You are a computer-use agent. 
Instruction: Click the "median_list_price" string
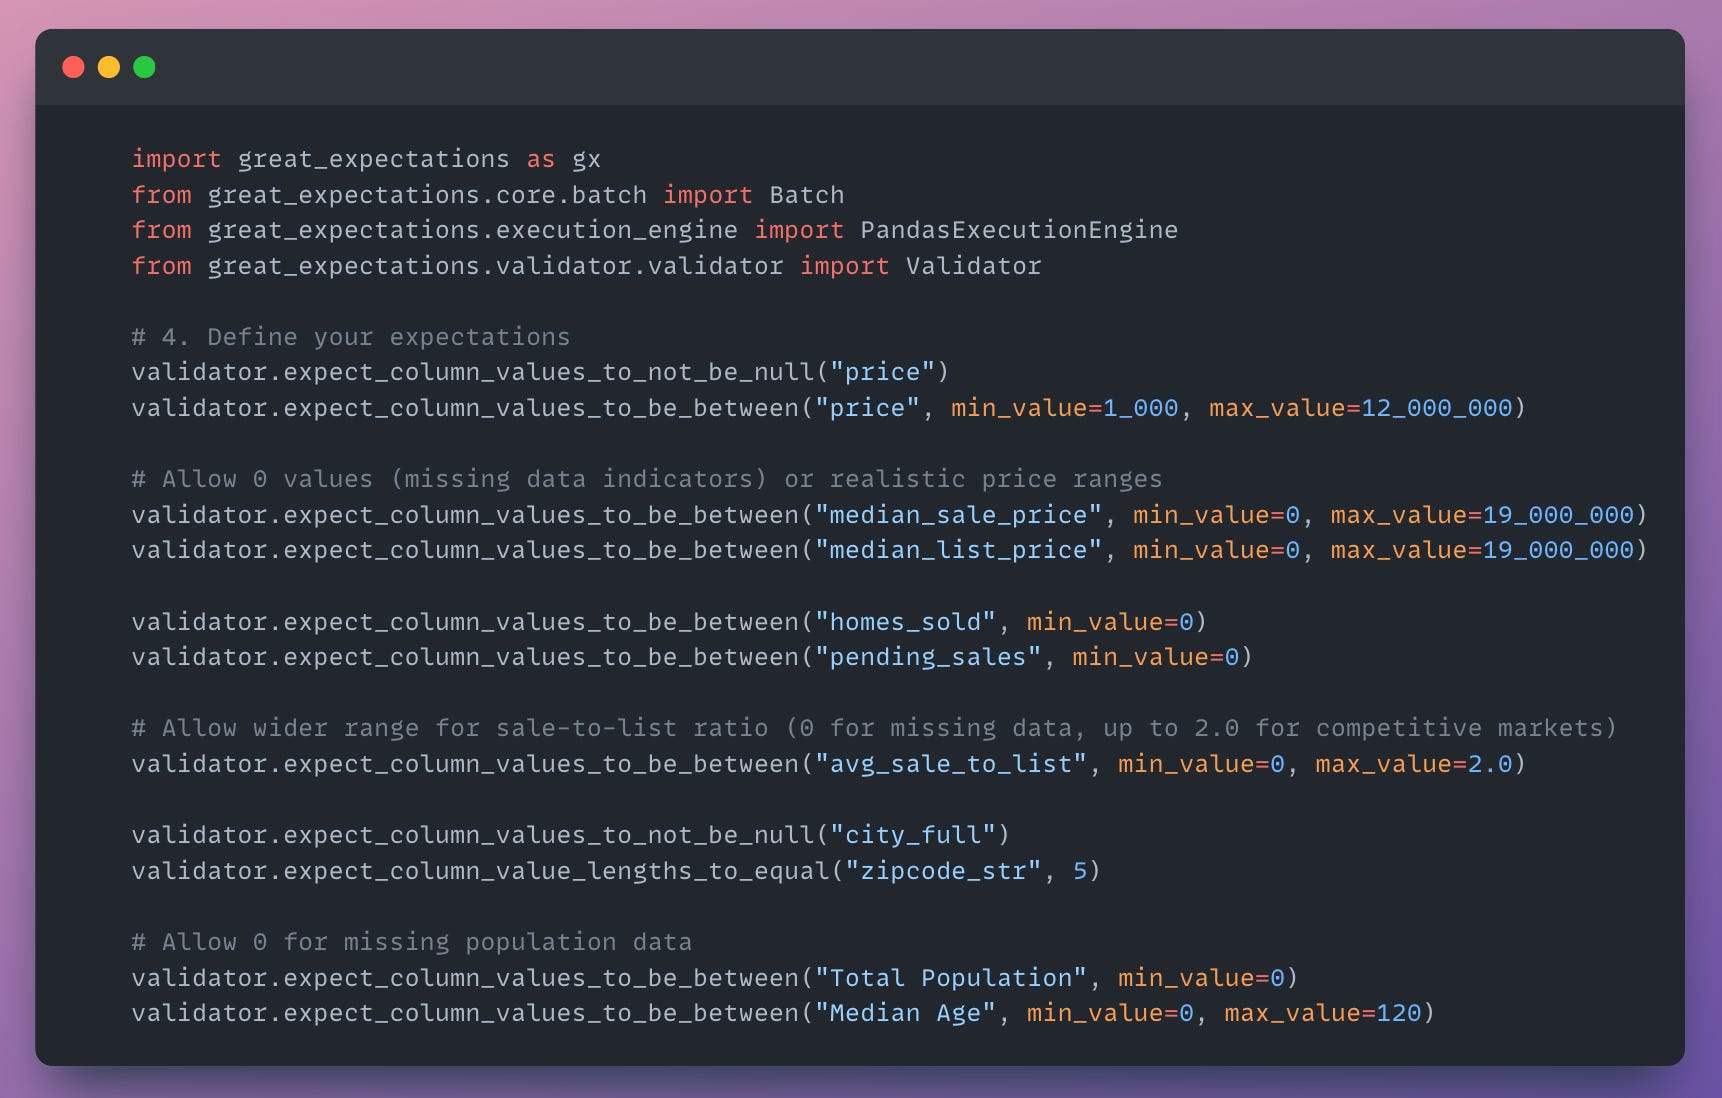click(958, 550)
